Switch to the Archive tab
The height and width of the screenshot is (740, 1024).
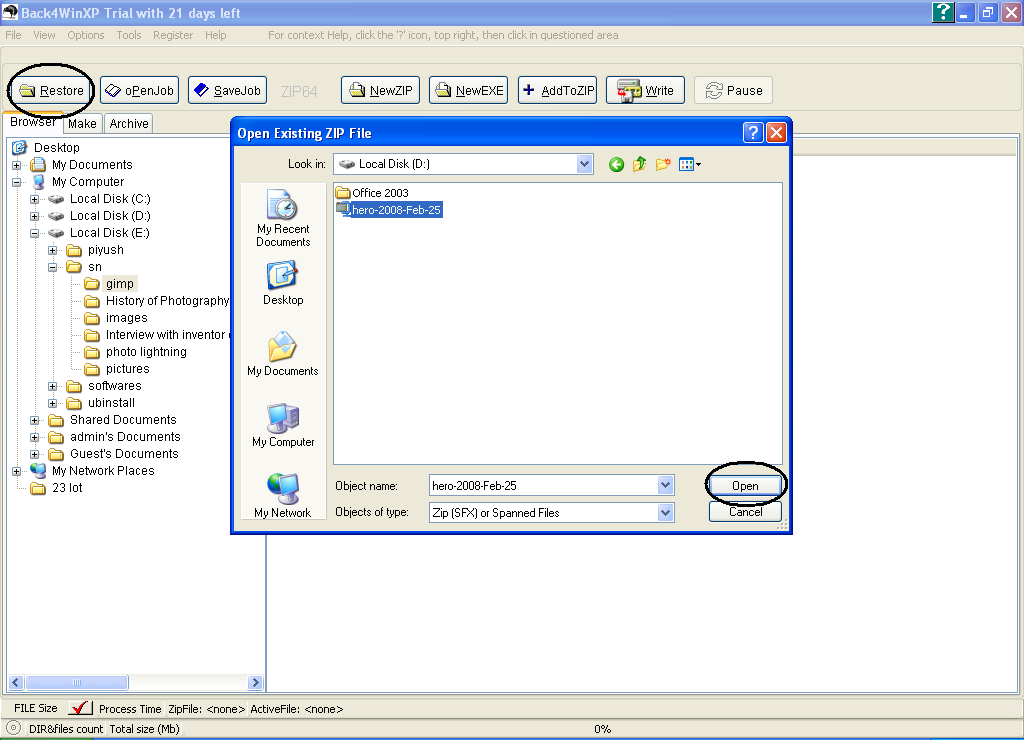point(129,123)
